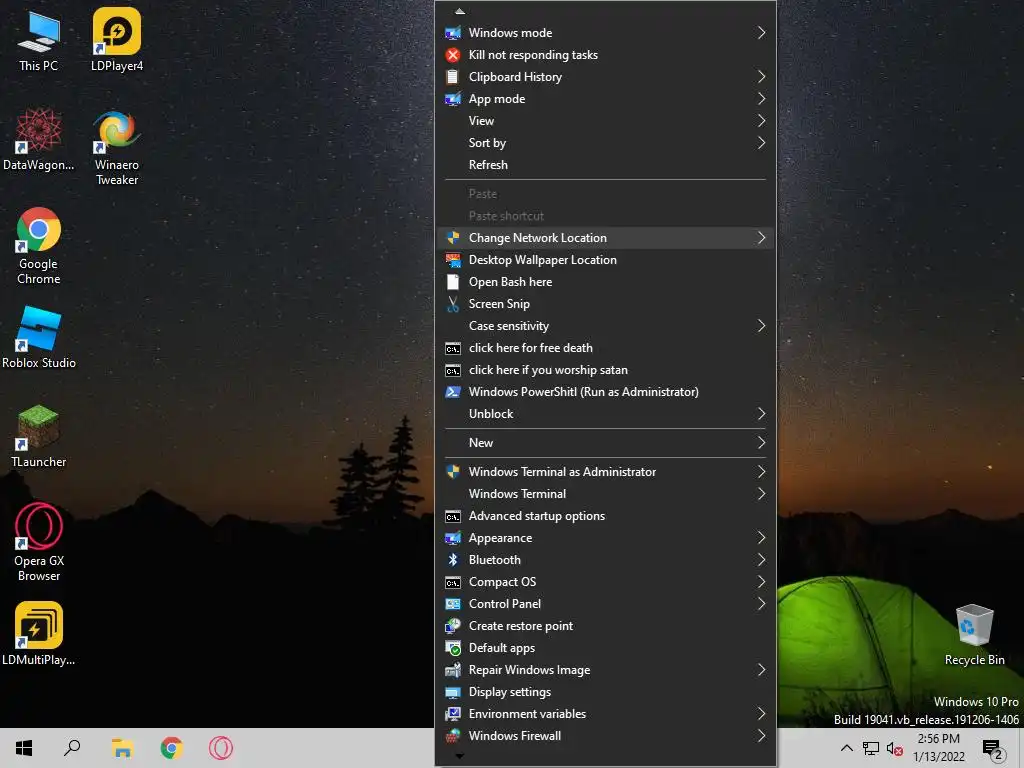This screenshot has height=768, width=1024.
Task: Click the network tray icon
Action: pyautogui.click(x=871, y=748)
